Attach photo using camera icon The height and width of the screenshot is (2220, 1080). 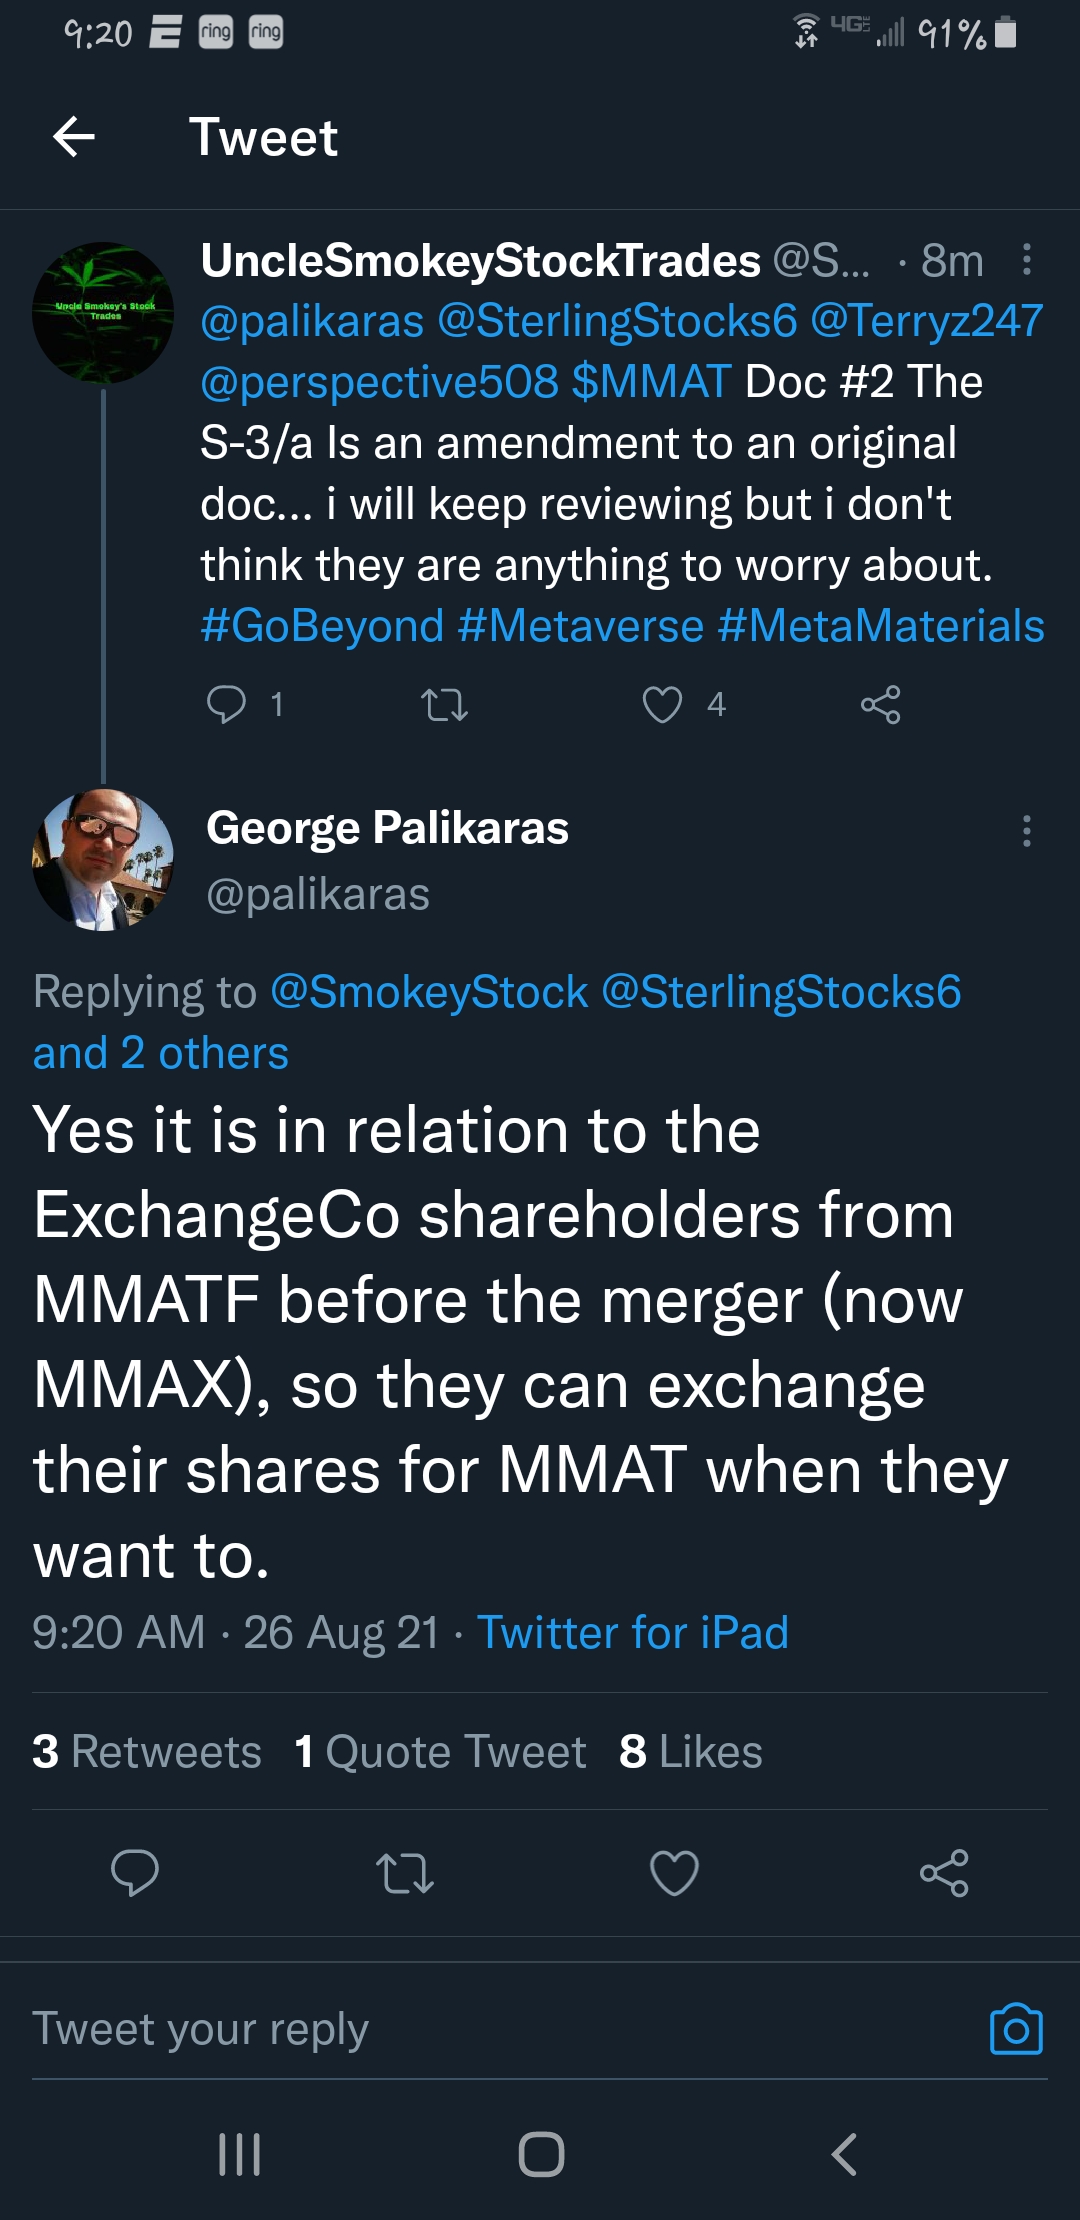coord(1016,2029)
